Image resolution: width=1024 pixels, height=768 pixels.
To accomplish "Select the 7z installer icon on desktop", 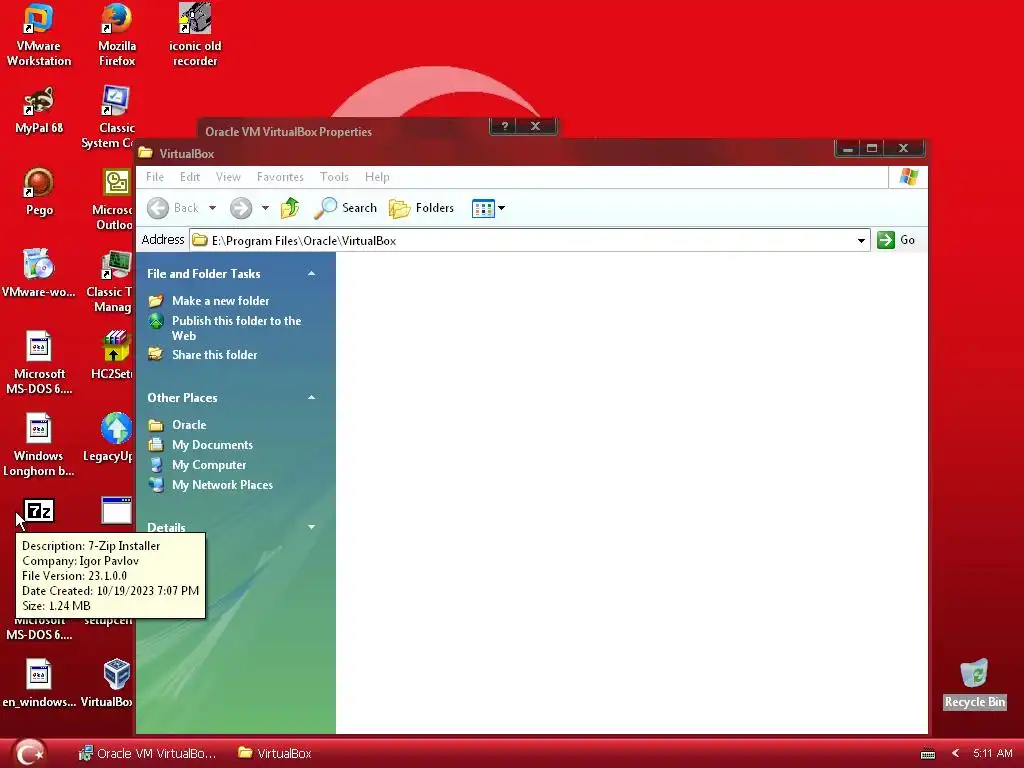I will pos(39,511).
